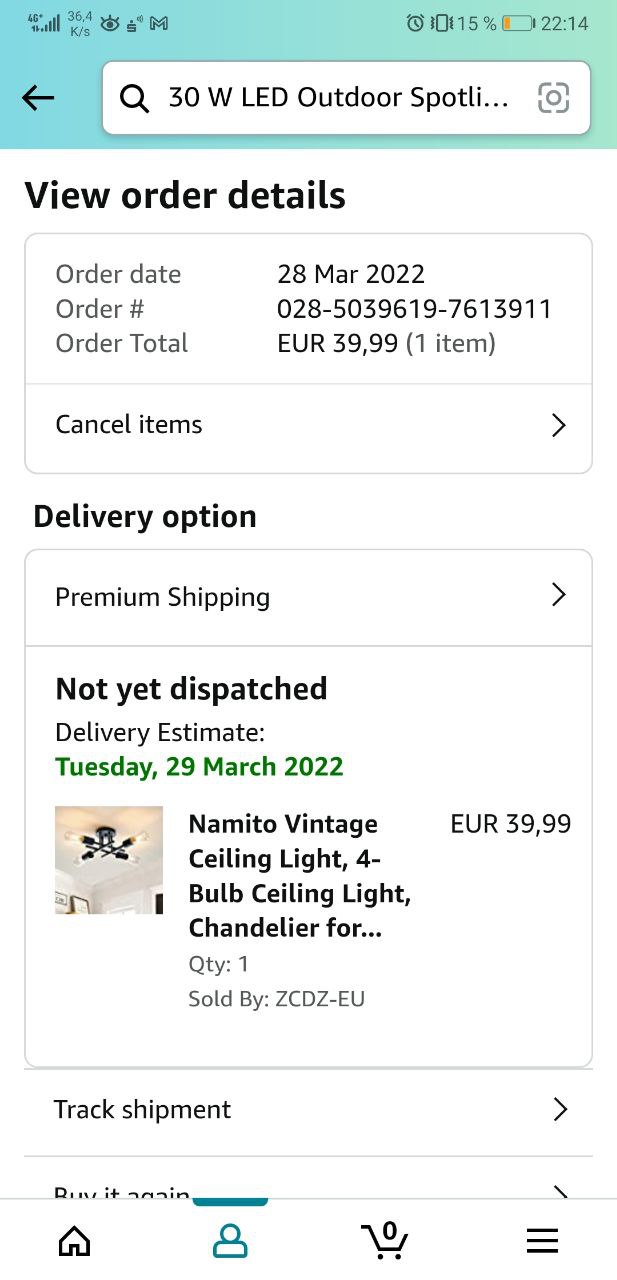
Task: Open camera scan search icon
Action: click(553, 98)
